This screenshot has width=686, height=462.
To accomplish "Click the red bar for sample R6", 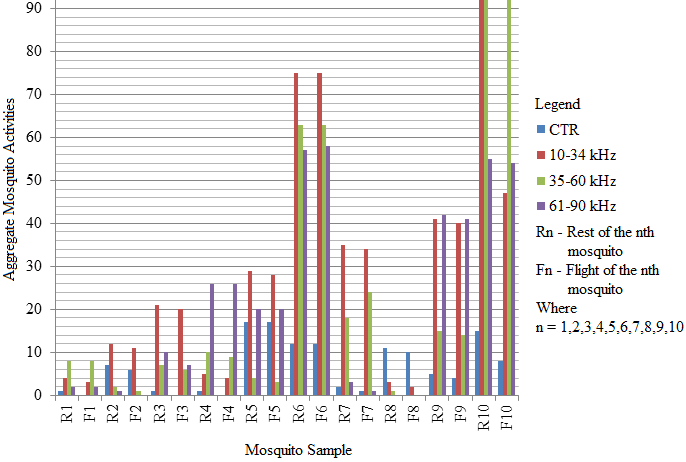I will tap(296, 235).
